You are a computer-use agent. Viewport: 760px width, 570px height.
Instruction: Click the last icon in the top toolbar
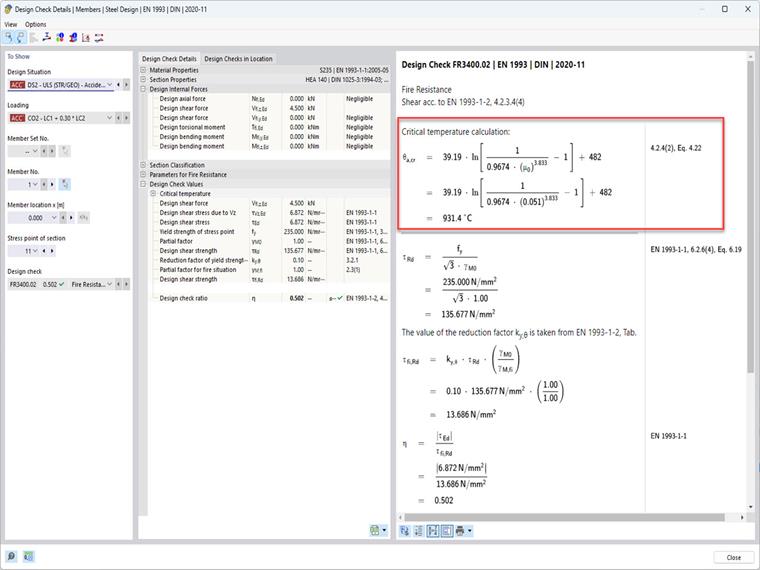pyautogui.click(x=99, y=37)
